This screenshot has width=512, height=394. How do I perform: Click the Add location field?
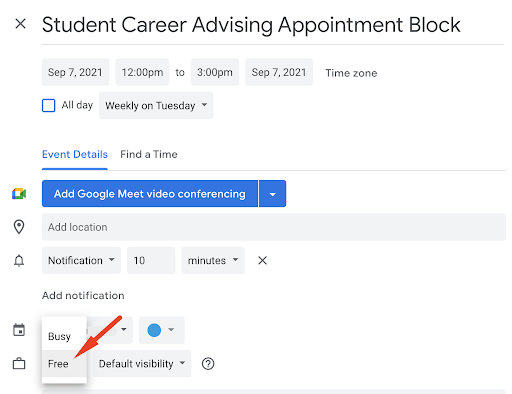tap(274, 227)
